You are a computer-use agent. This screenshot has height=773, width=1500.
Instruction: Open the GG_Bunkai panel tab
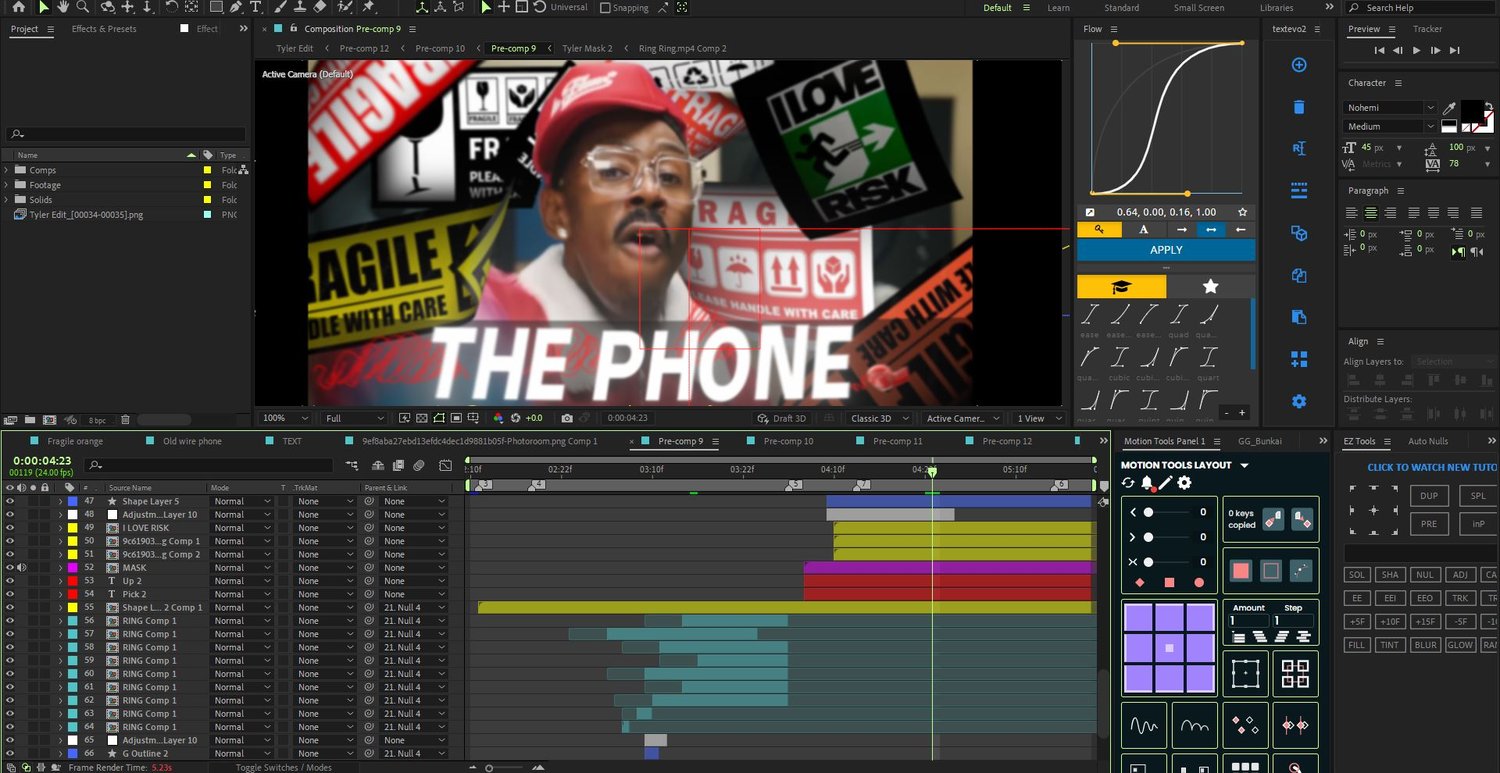tap(1259, 441)
